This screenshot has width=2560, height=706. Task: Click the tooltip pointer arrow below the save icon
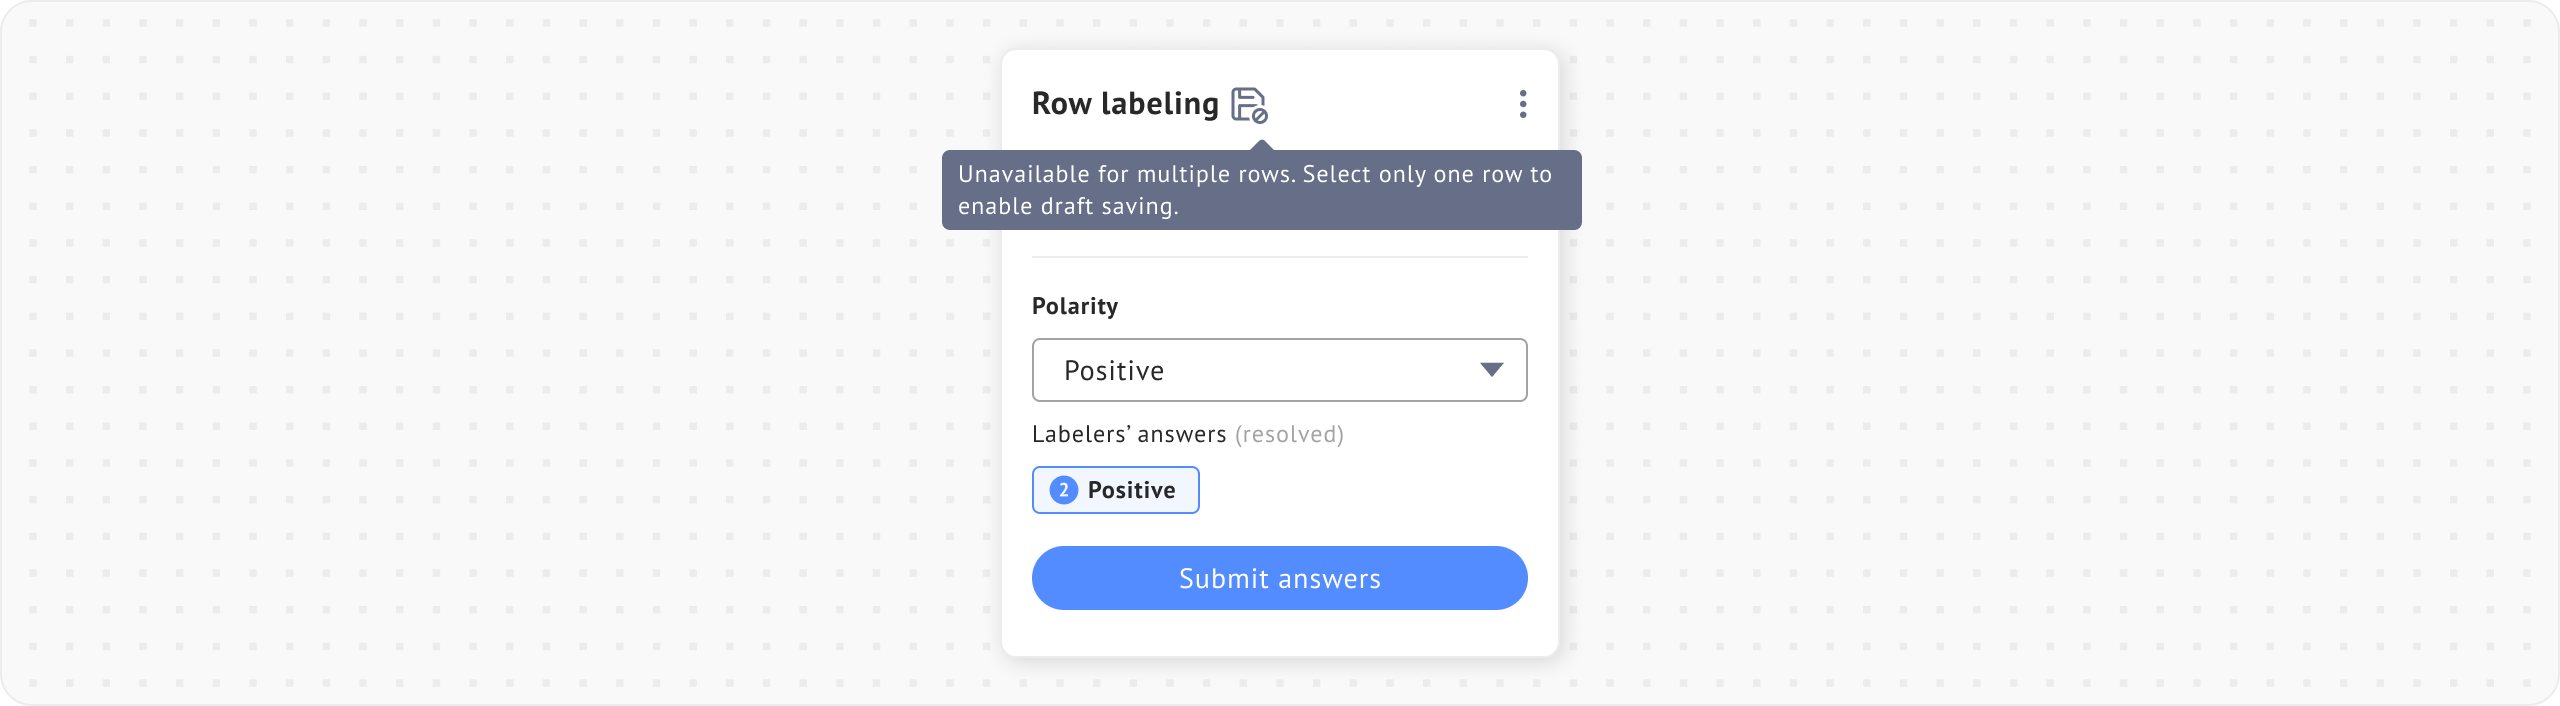1262,146
